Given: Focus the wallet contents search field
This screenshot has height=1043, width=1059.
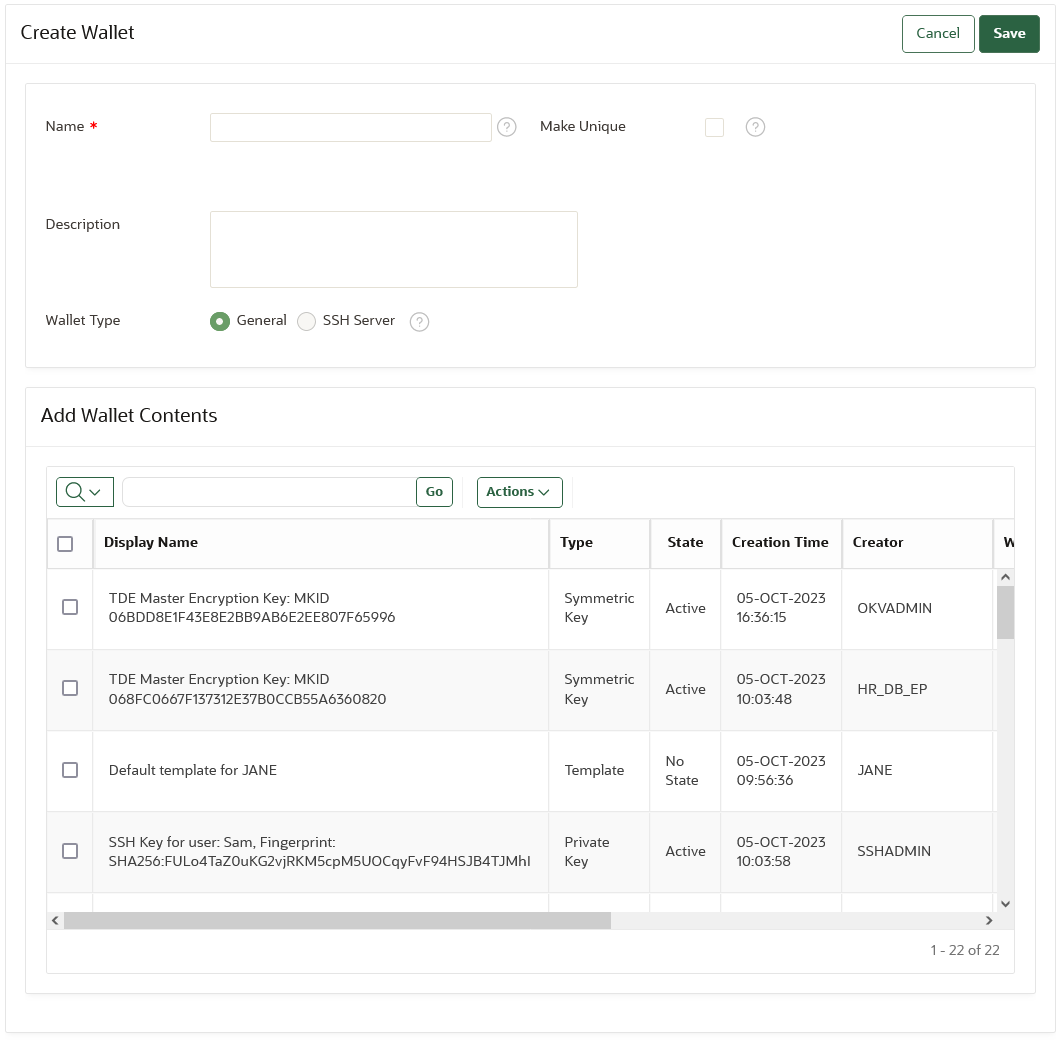Looking at the screenshot, I should (x=269, y=492).
